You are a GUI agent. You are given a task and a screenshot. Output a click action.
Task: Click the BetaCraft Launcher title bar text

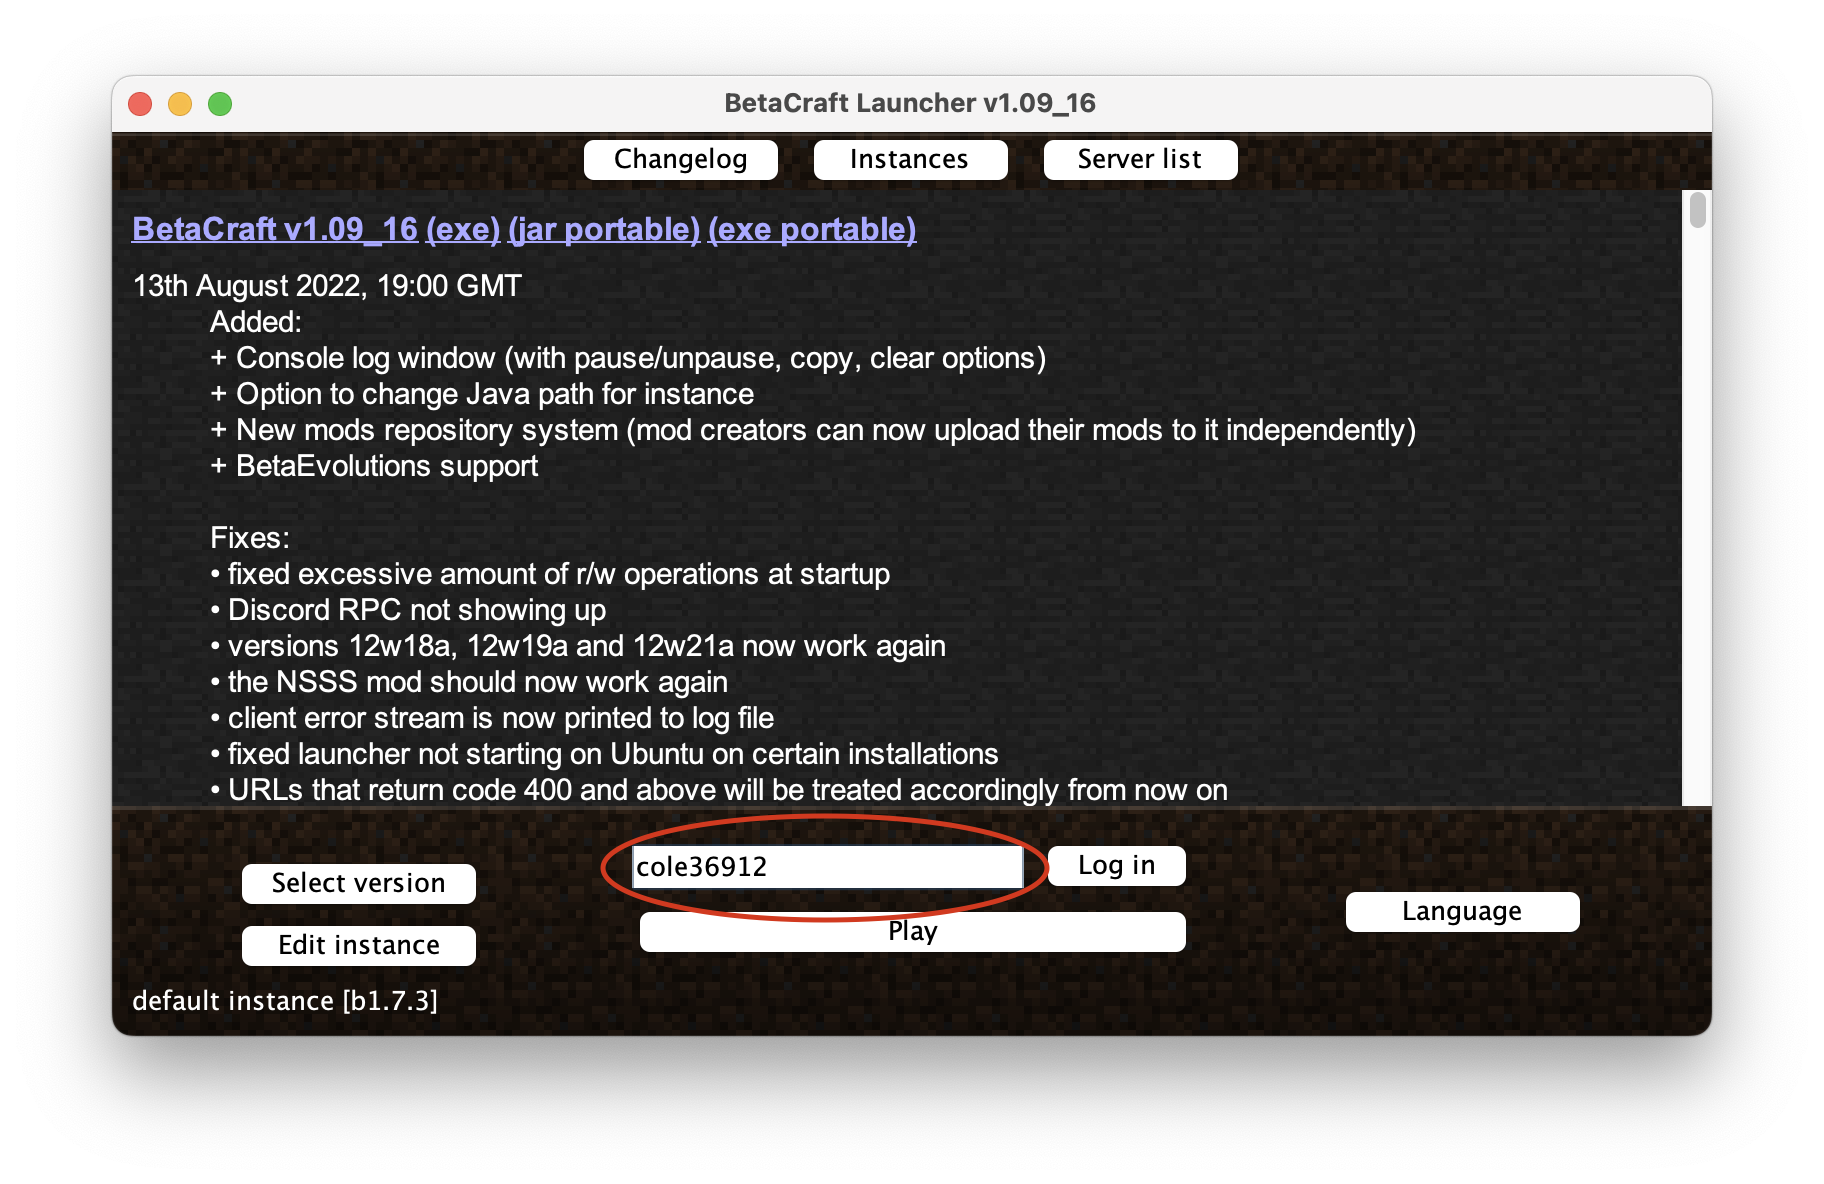click(x=909, y=103)
